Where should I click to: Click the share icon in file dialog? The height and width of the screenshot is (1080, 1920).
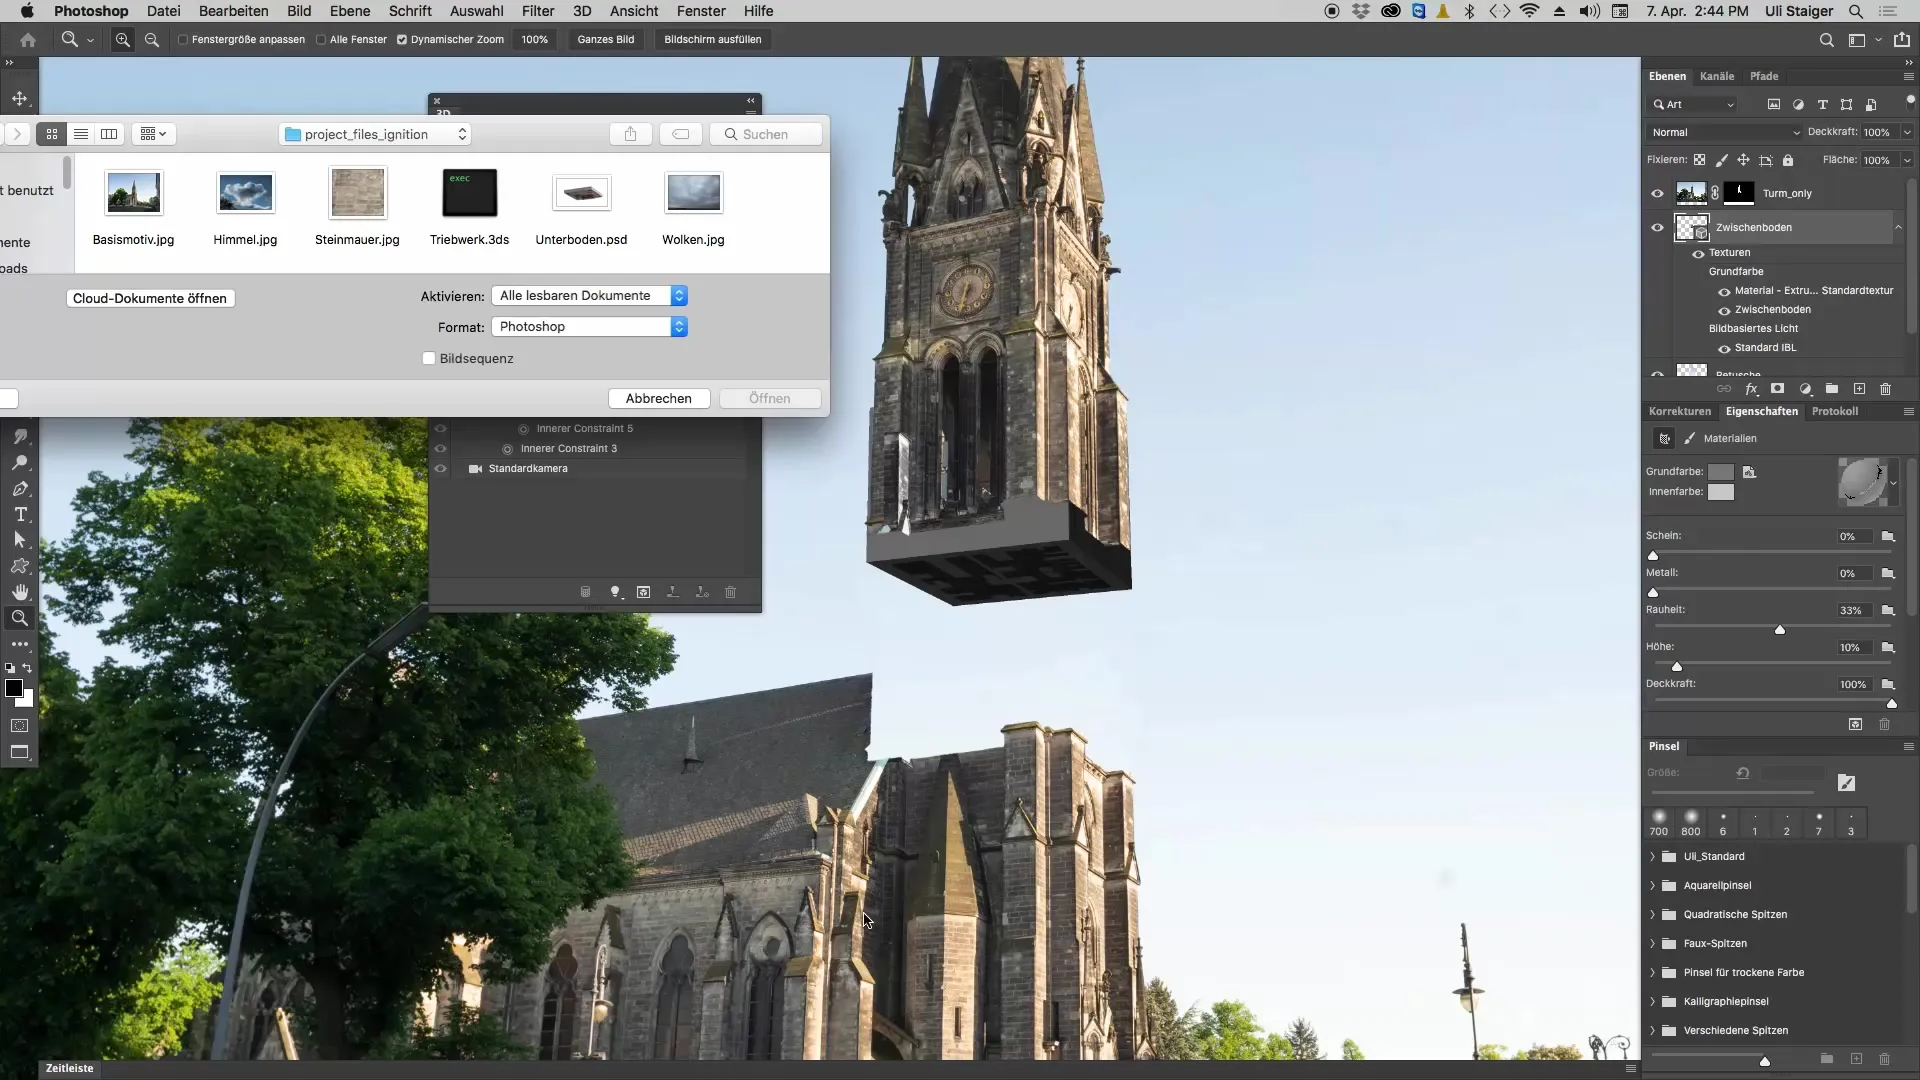click(630, 134)
